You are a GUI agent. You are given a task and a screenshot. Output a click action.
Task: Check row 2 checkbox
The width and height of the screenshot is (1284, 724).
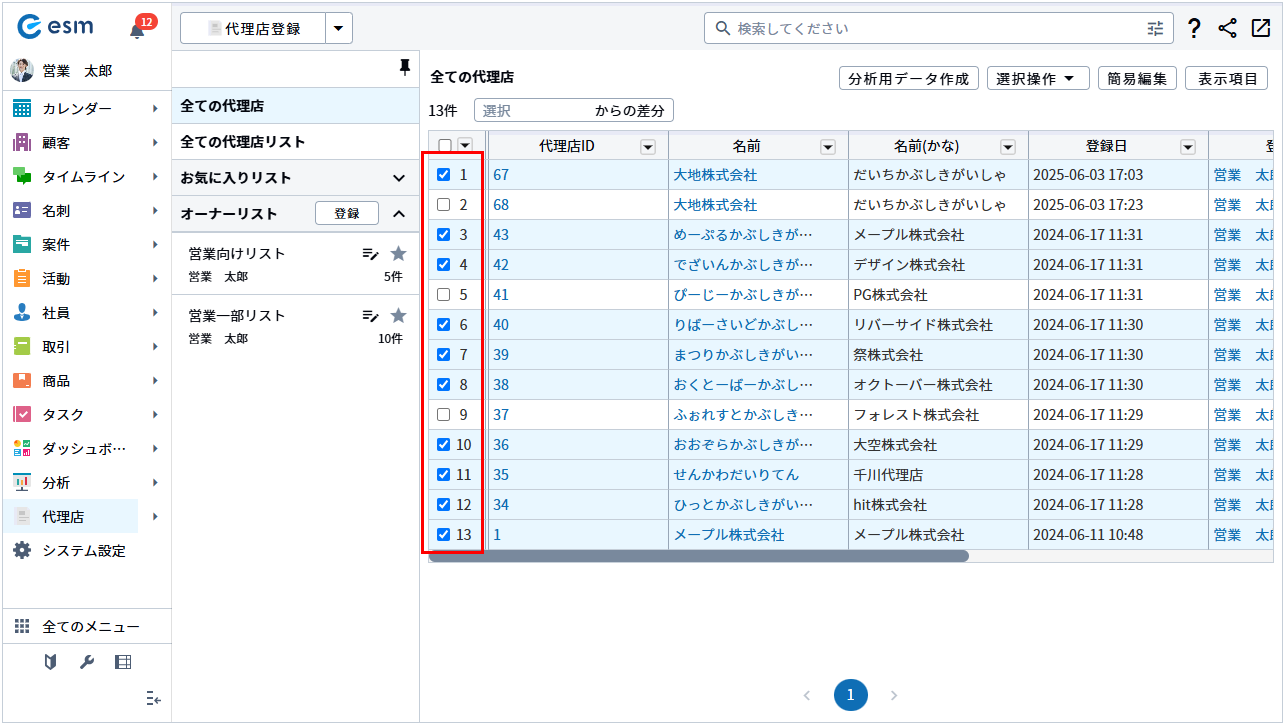[x=444, y=205]
